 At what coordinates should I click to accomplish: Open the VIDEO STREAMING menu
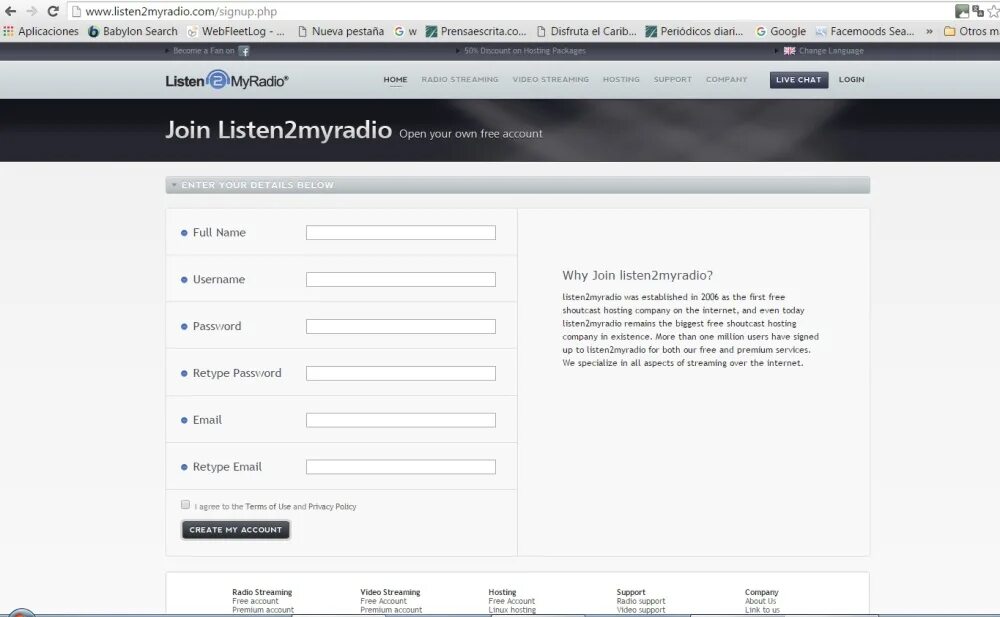550,80
